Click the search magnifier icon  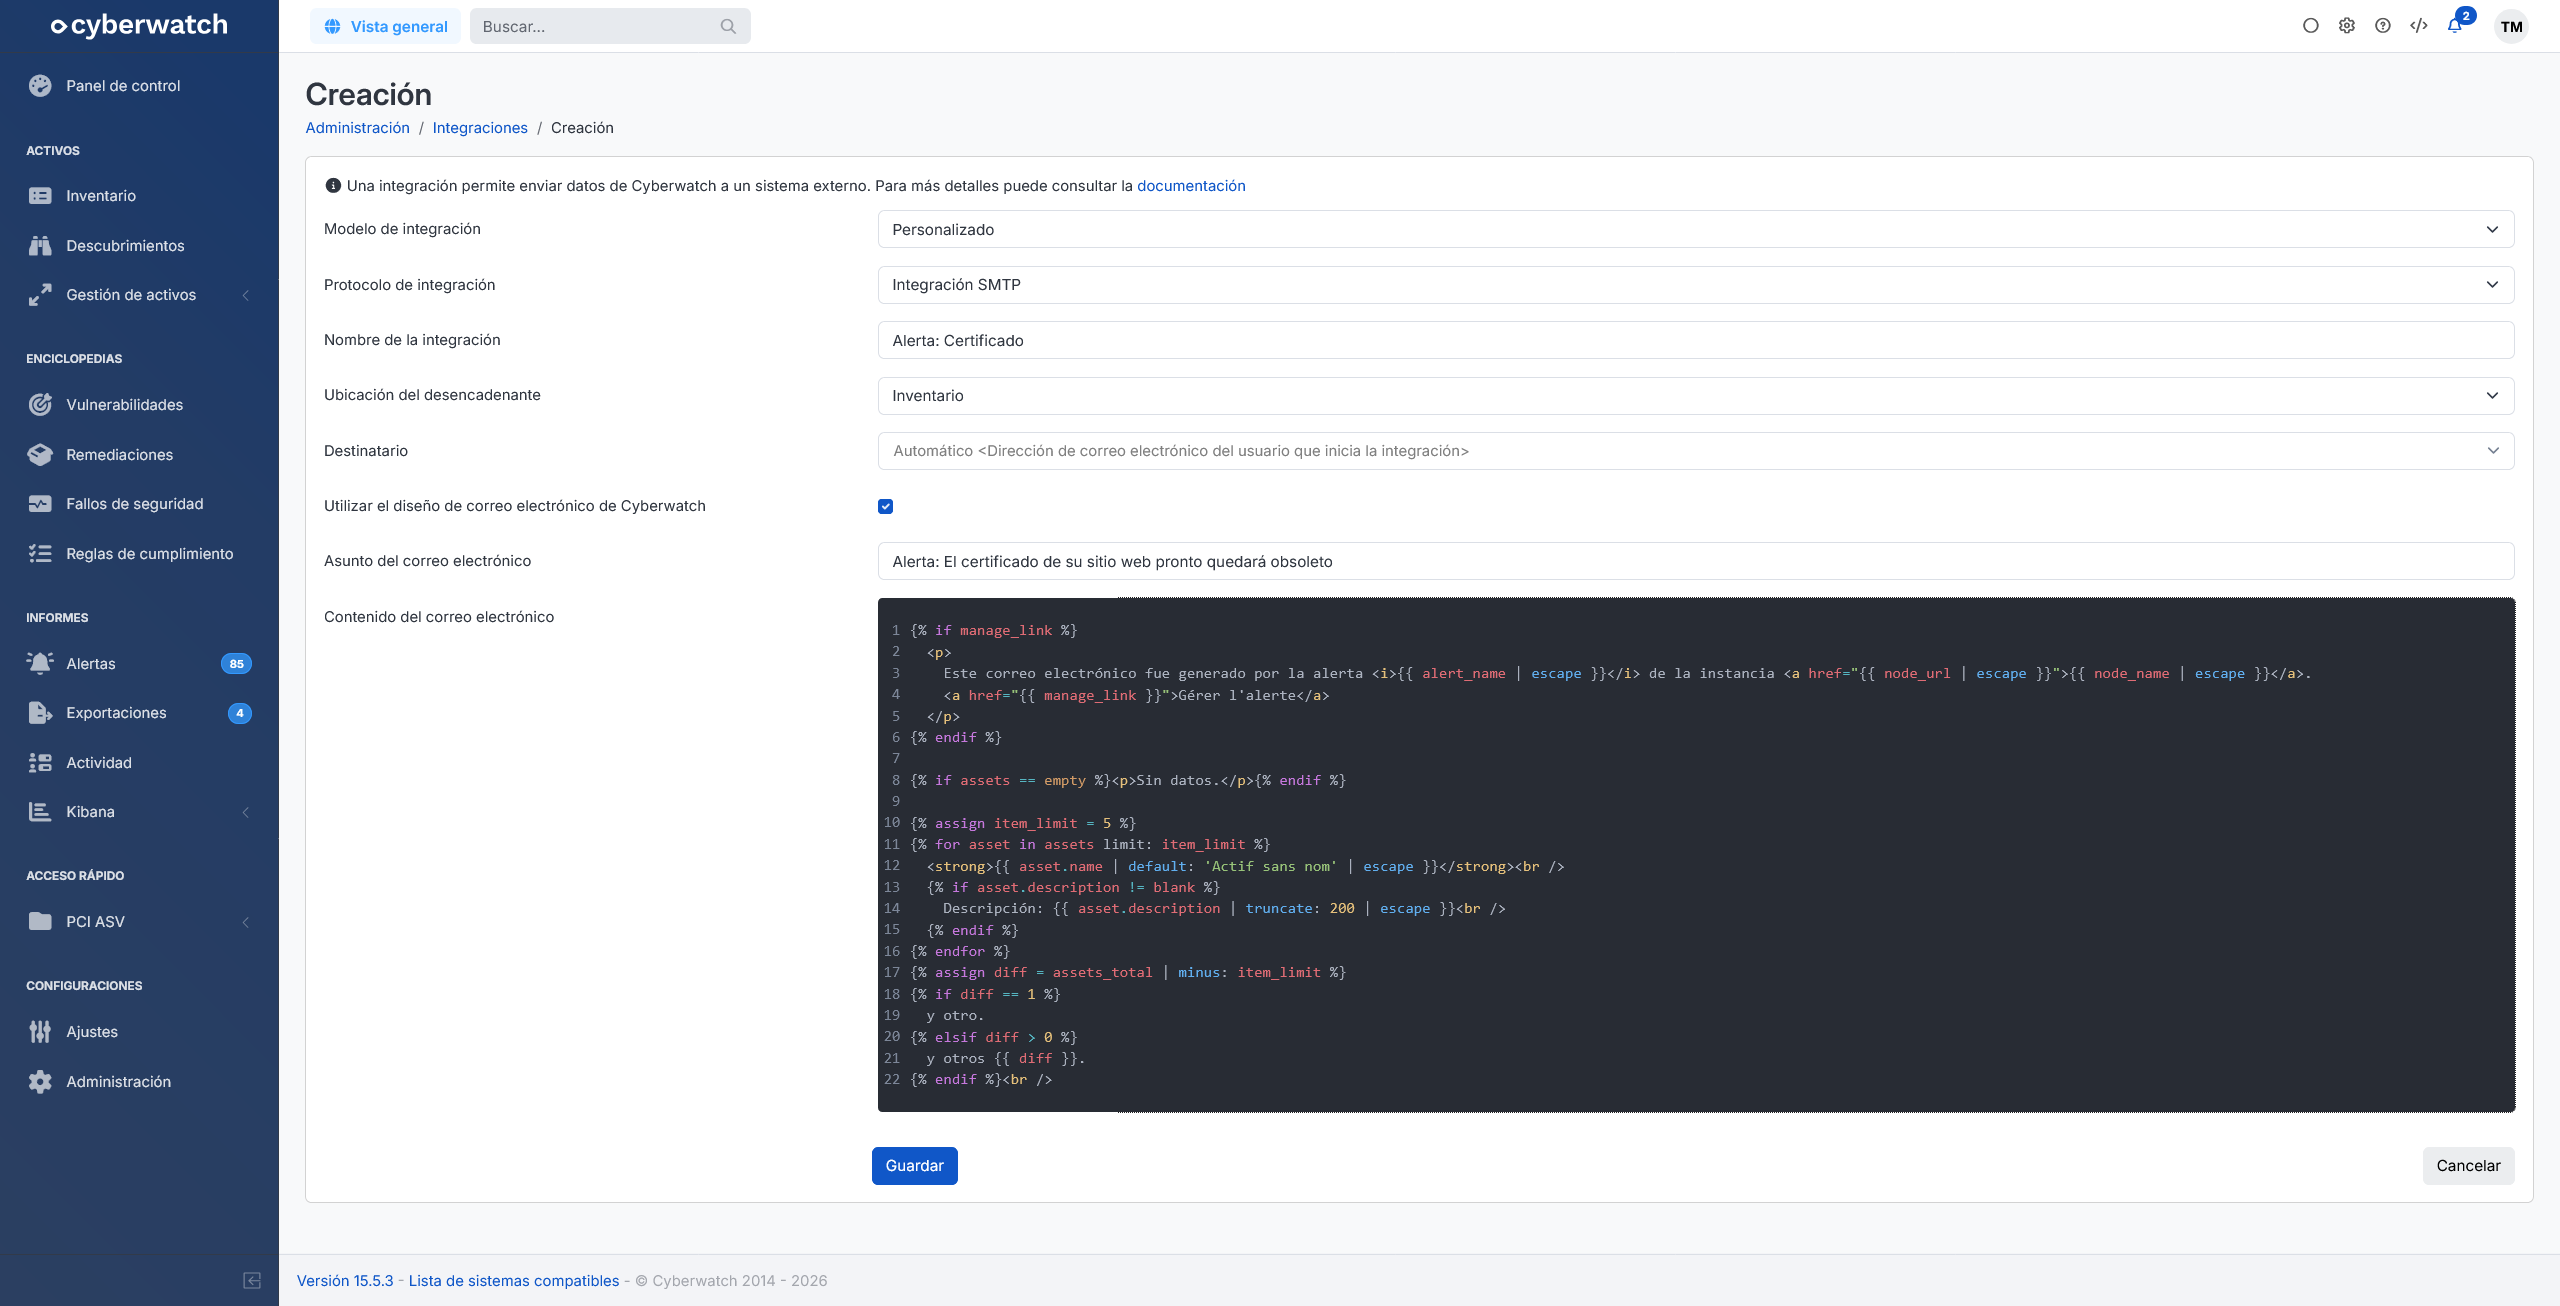(x=728, y=26)
